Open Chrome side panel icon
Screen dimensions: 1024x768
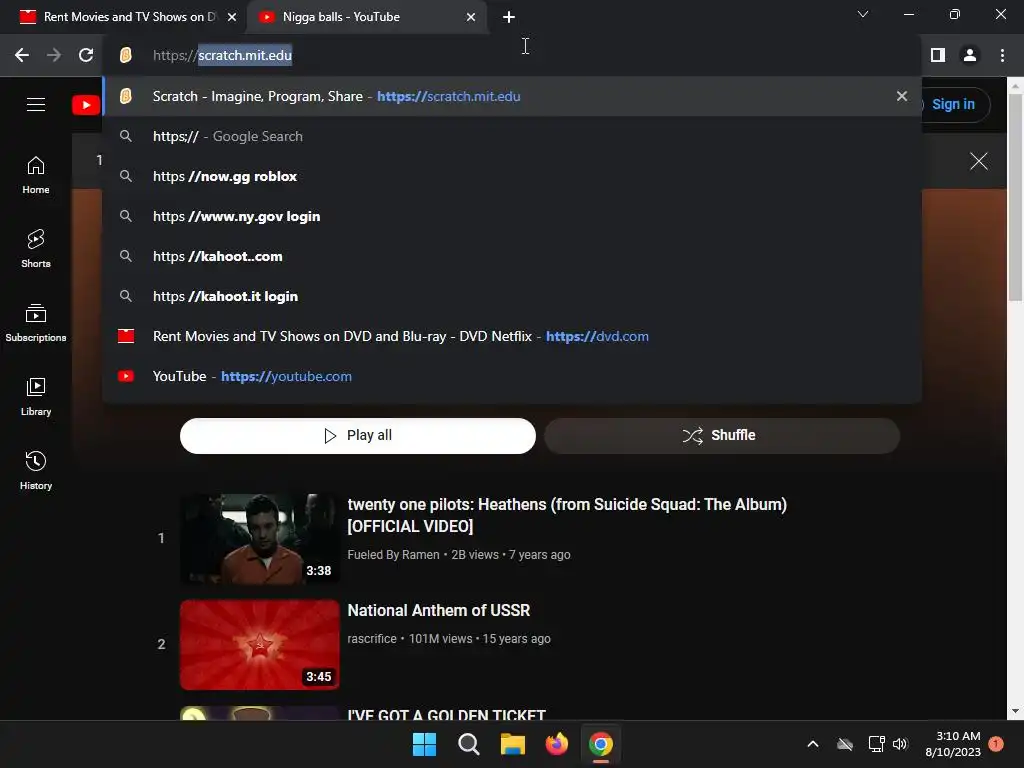(938, 55)
